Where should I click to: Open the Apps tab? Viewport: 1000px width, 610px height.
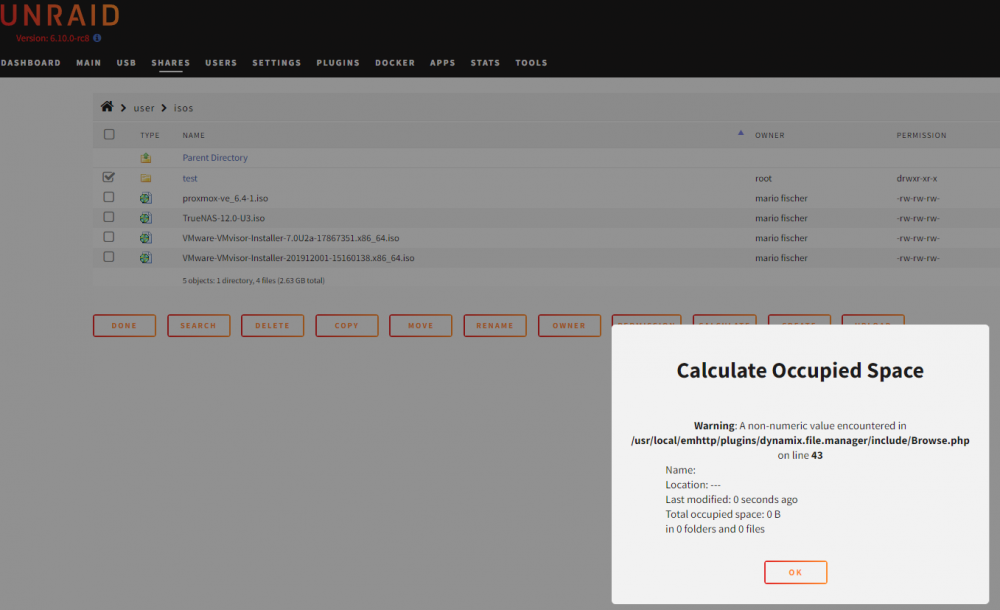pos(443,63)
